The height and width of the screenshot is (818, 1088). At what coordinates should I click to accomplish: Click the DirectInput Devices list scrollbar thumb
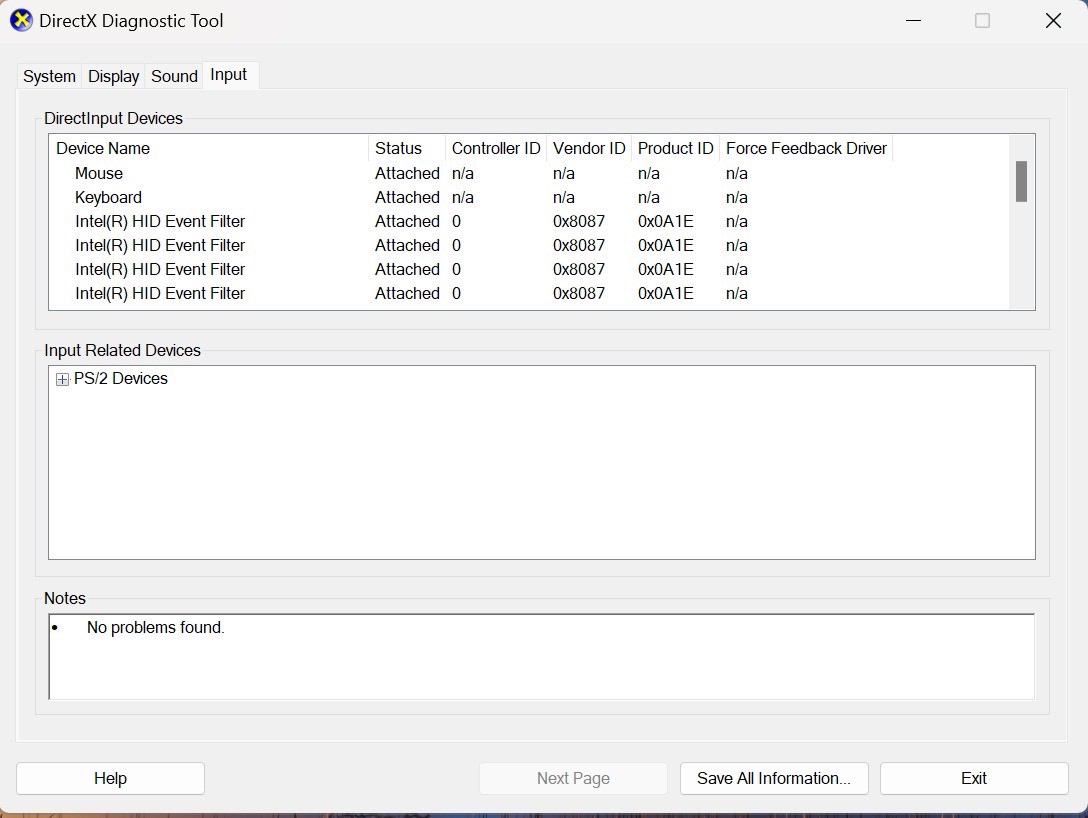click(1021, 182)
